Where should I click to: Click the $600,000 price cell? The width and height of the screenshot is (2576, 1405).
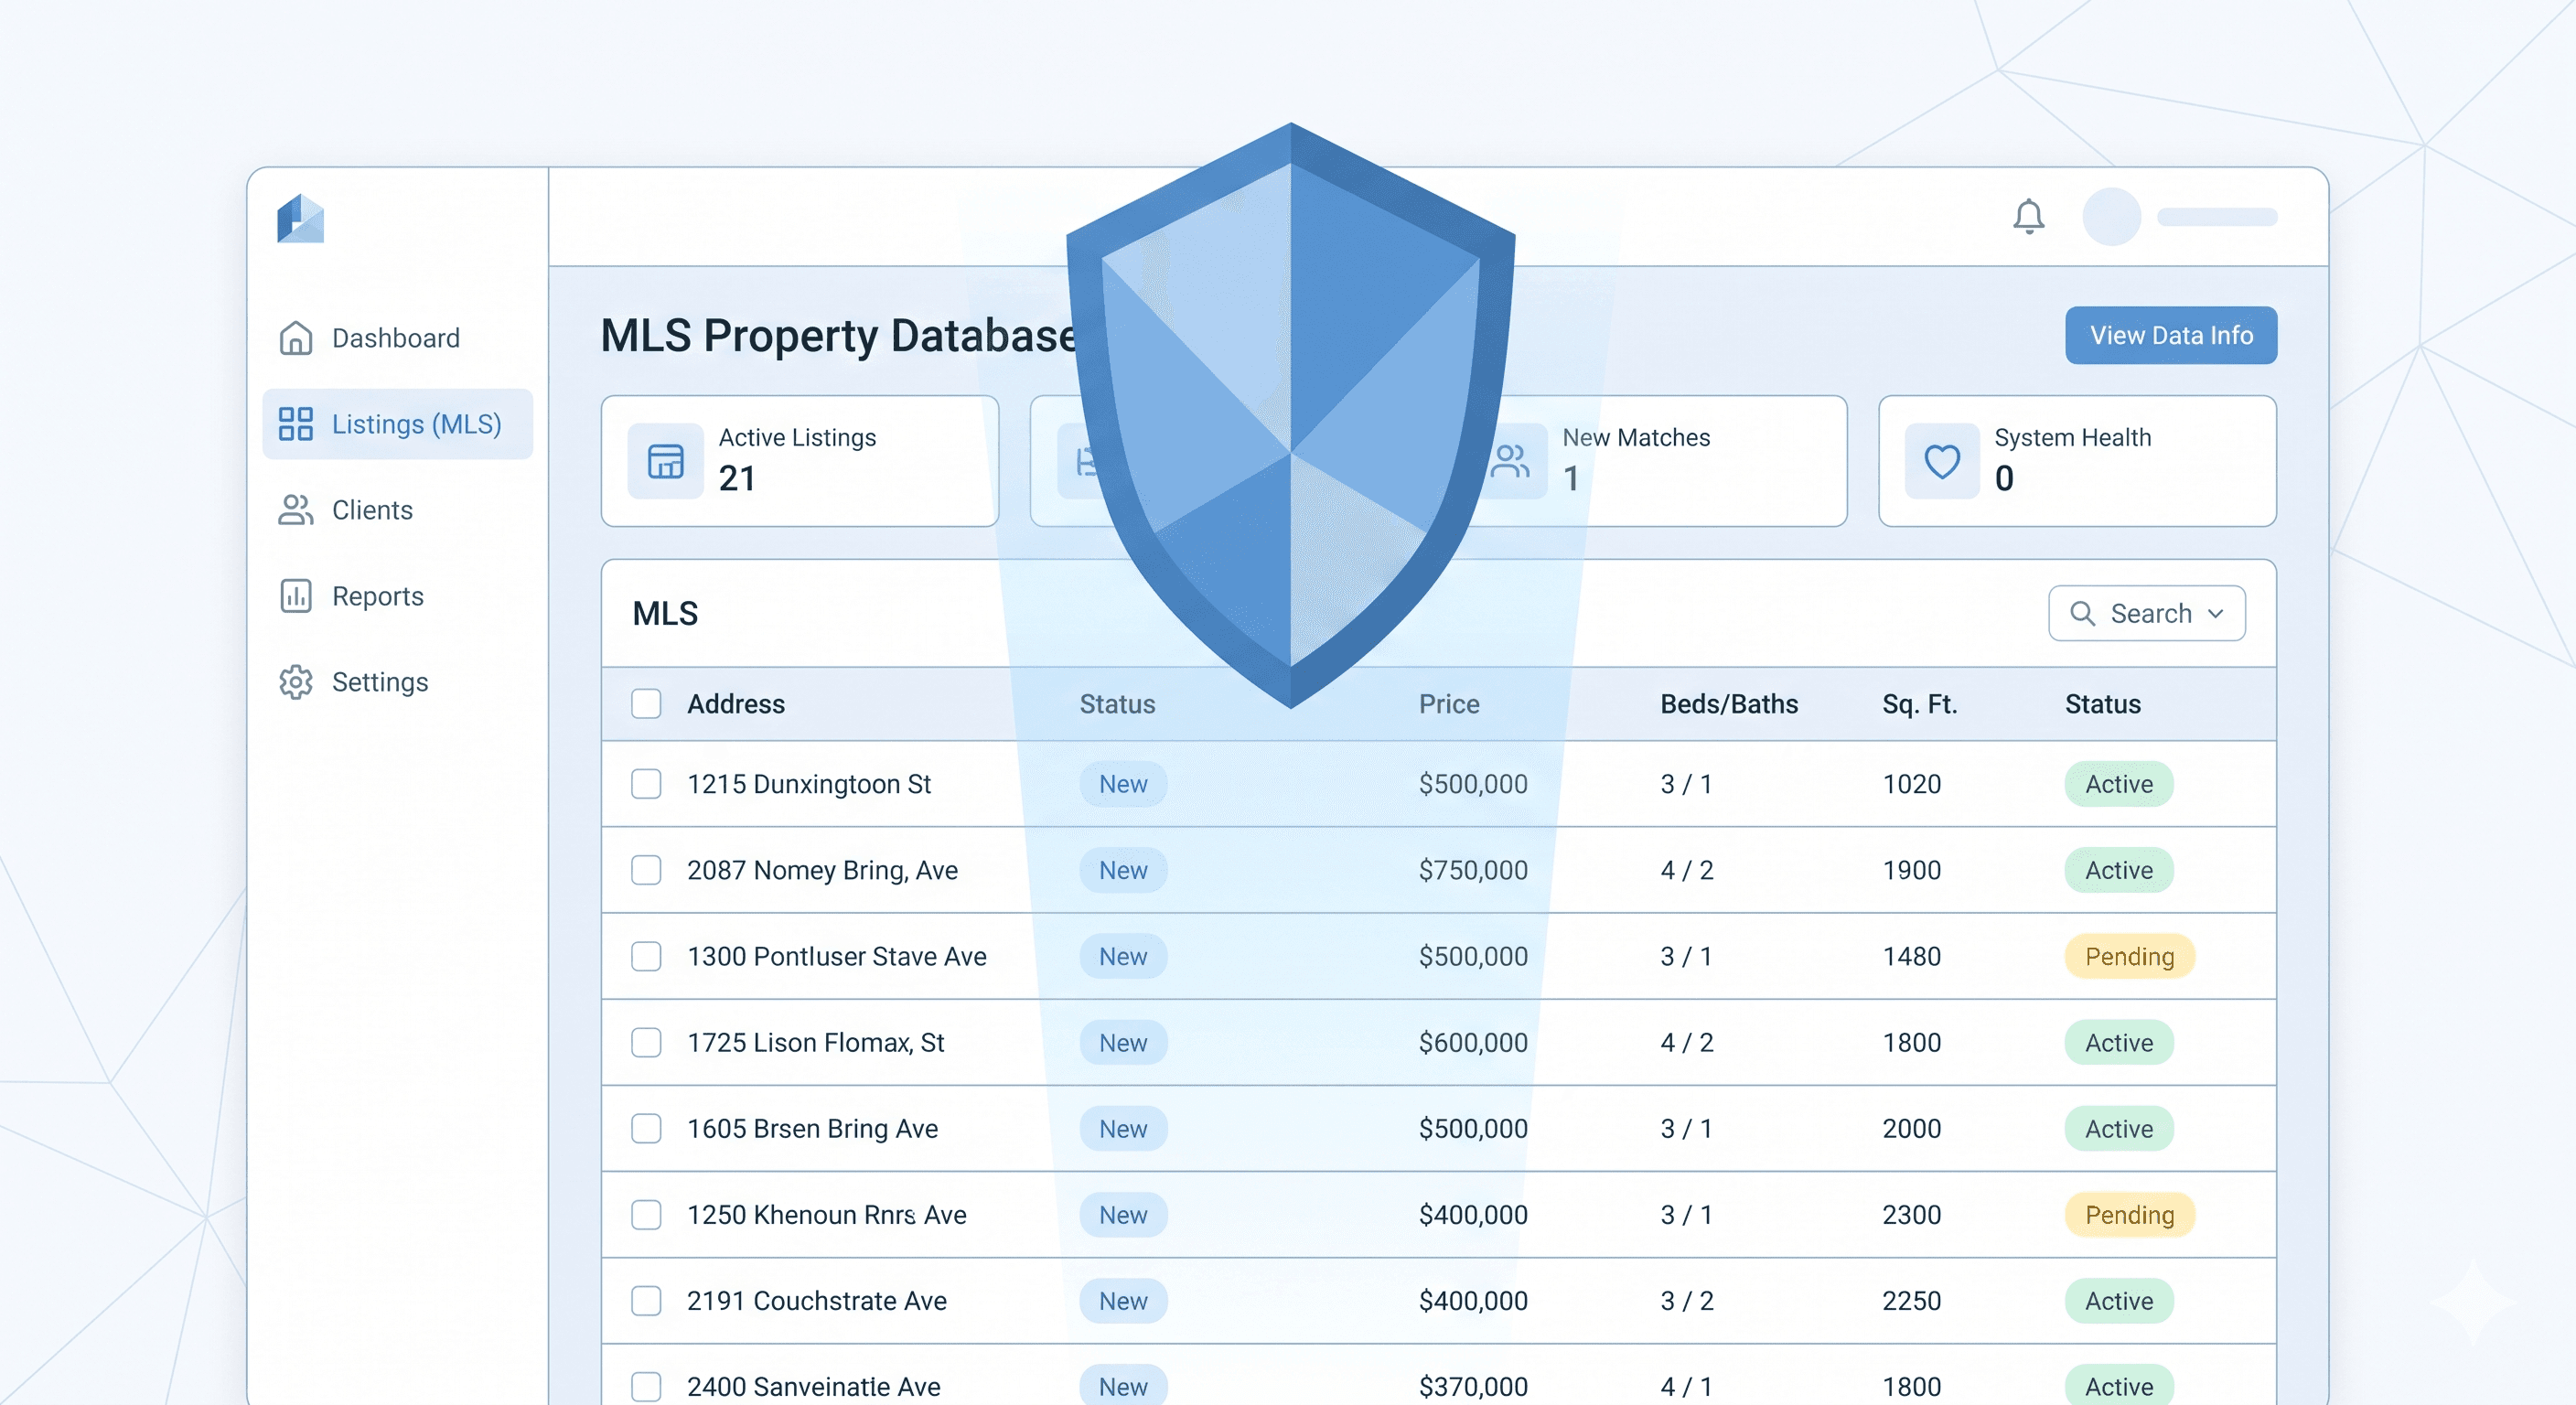1473,1042
